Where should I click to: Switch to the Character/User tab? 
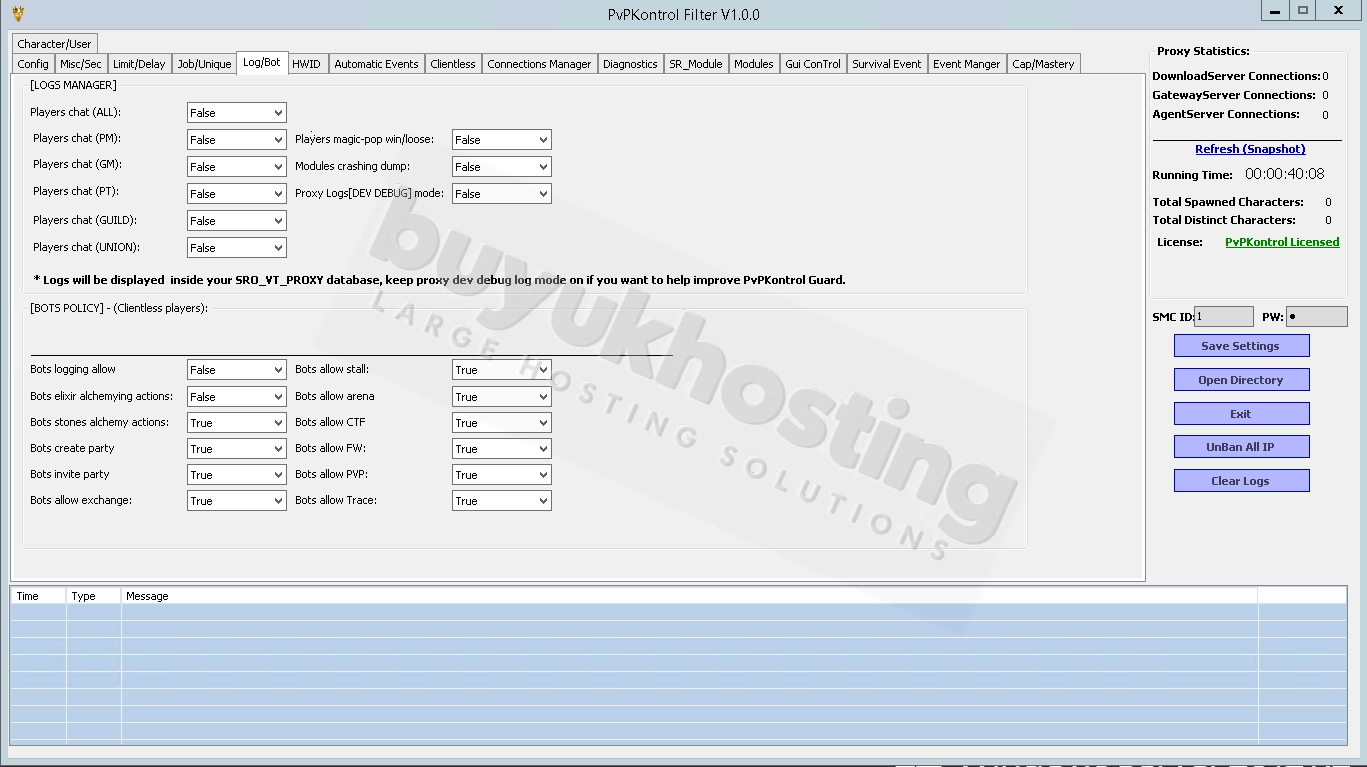tap(54, 44)
